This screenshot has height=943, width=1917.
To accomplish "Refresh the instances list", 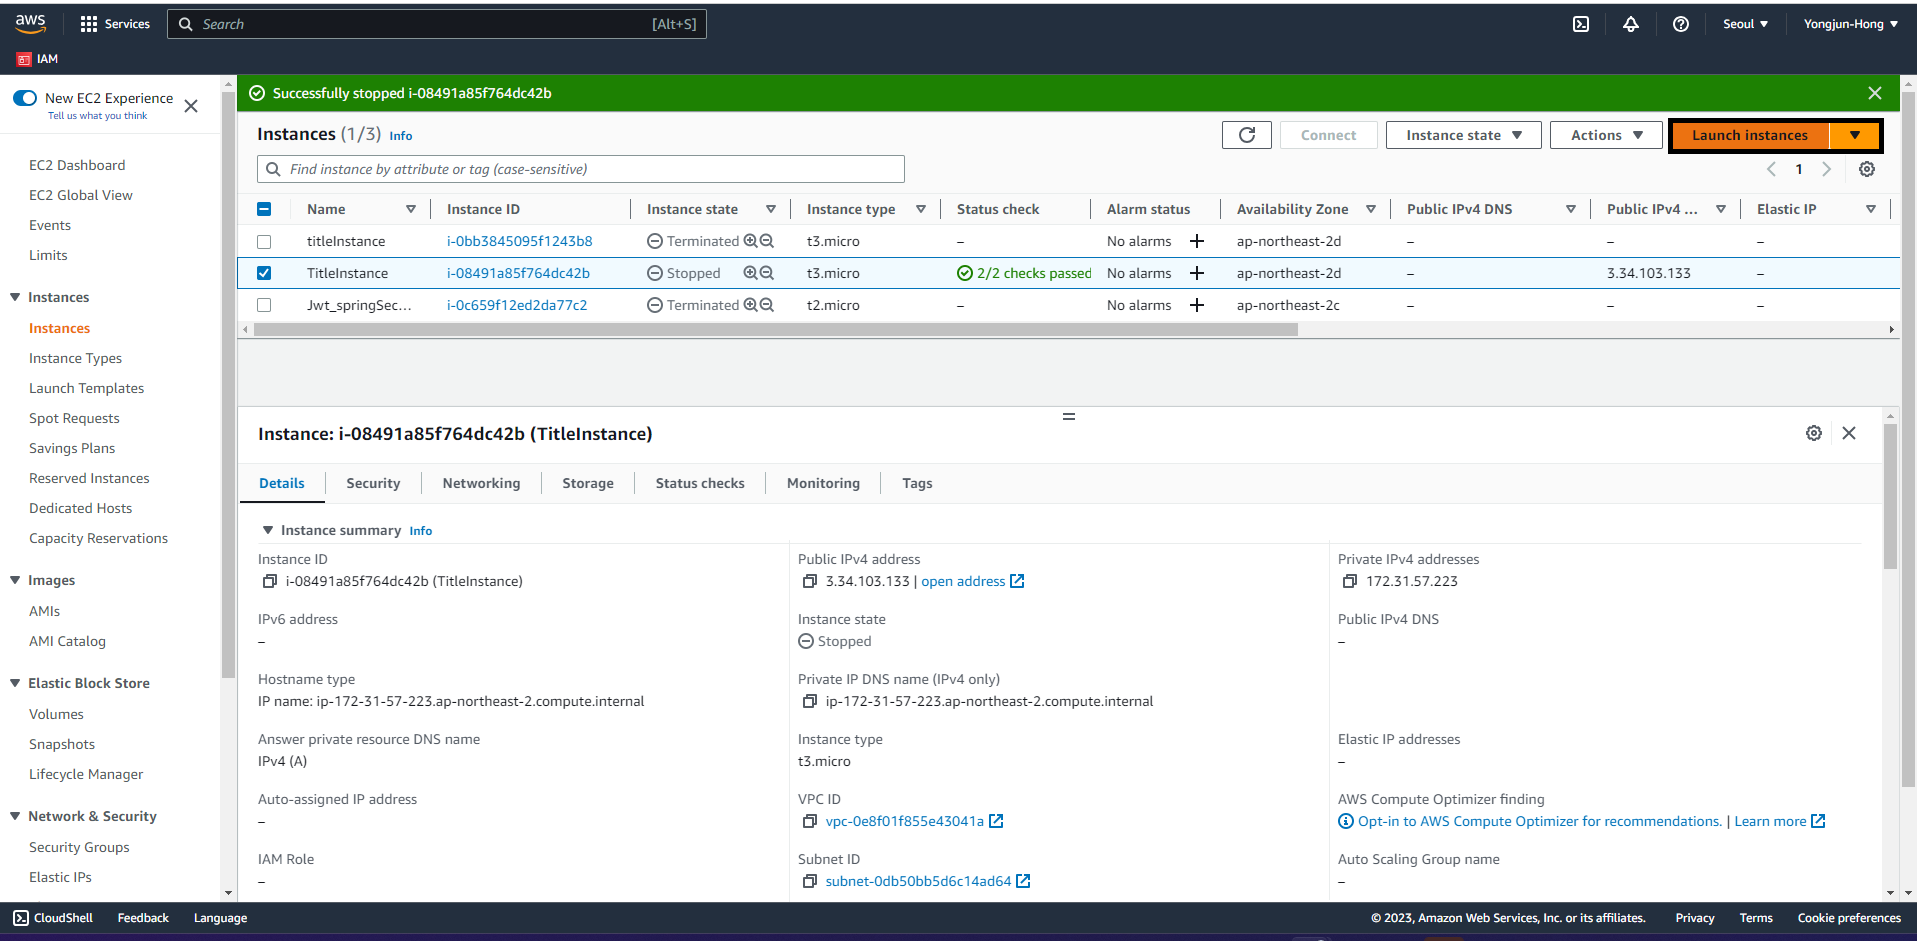I will [x=1247, y=135].
